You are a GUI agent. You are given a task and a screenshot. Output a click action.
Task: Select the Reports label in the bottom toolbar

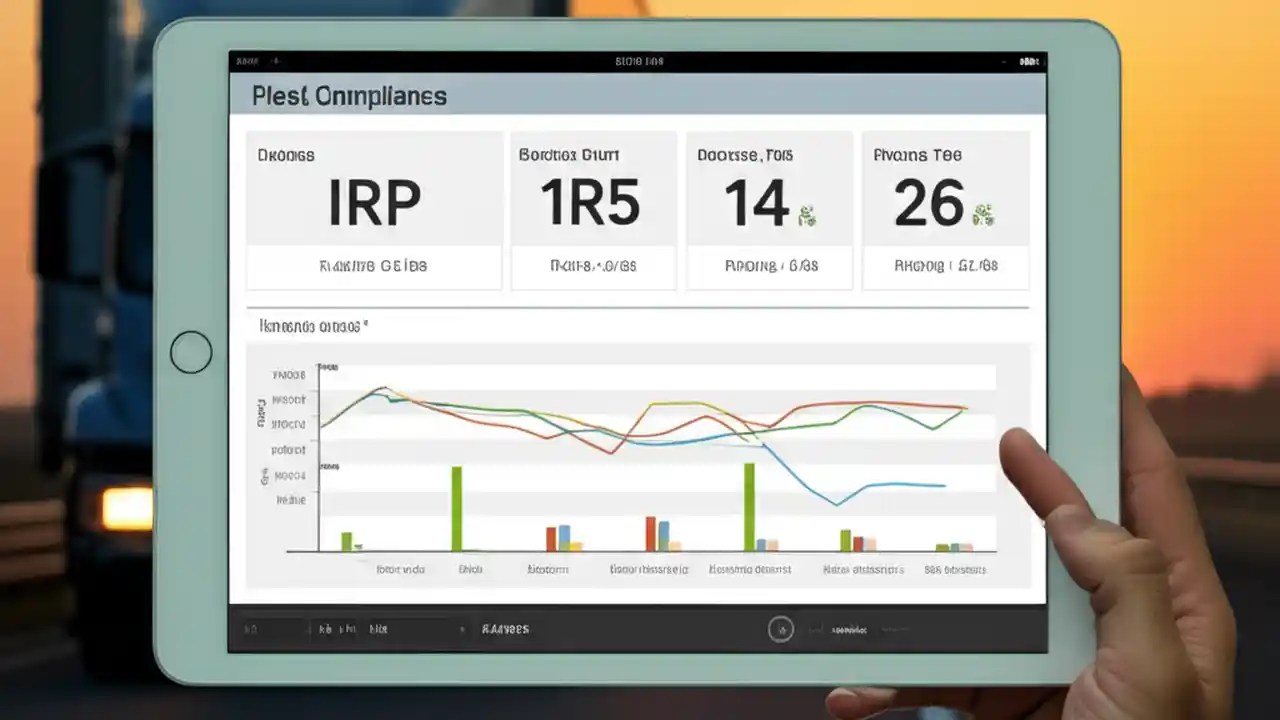(504, 629)
